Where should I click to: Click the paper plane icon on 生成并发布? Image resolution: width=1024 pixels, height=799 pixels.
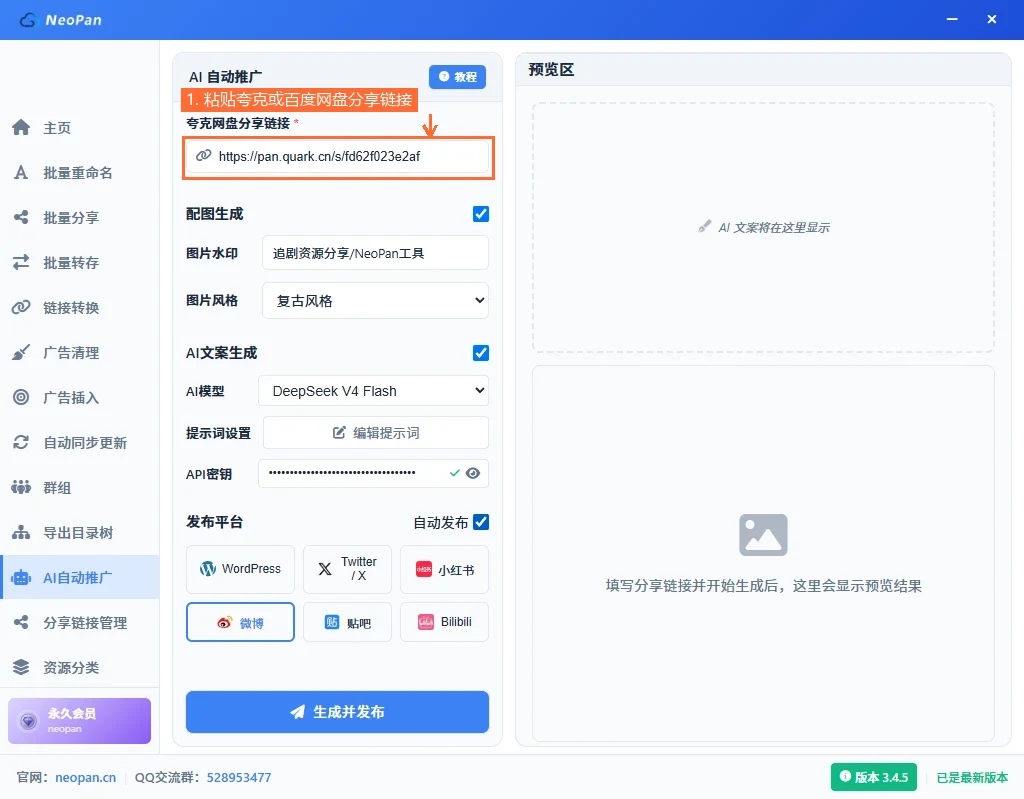298,711
